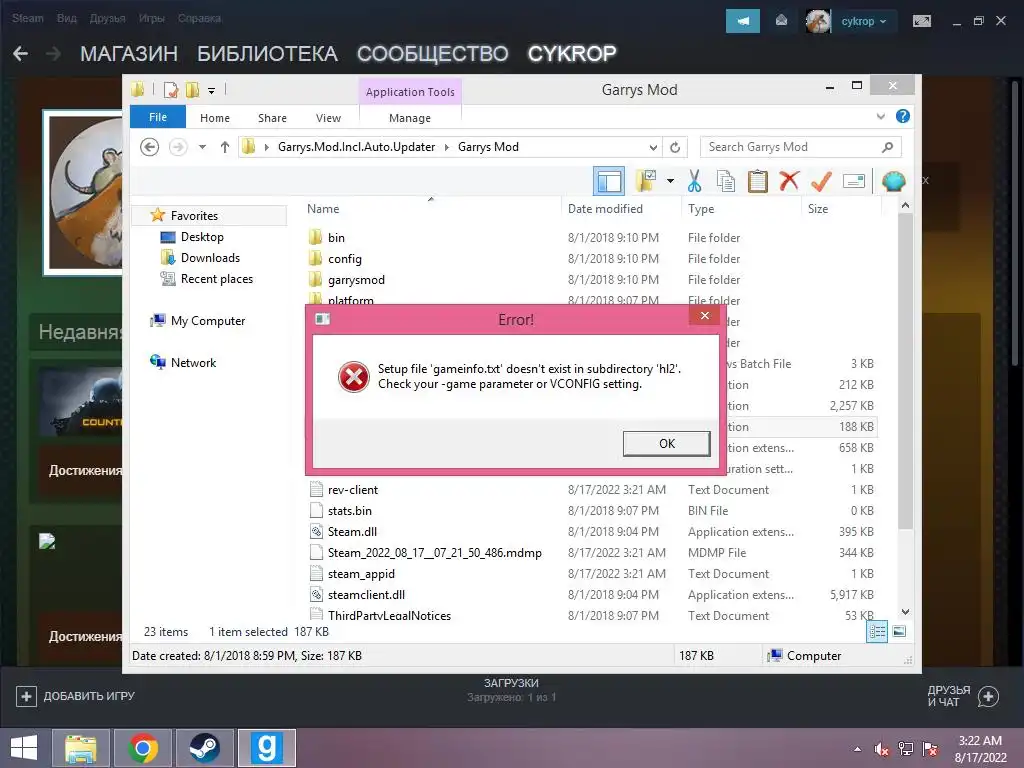1024x768 pixels.
Task: Click the Explorer vertical scrollbar
Action: (x=905, y=371)
